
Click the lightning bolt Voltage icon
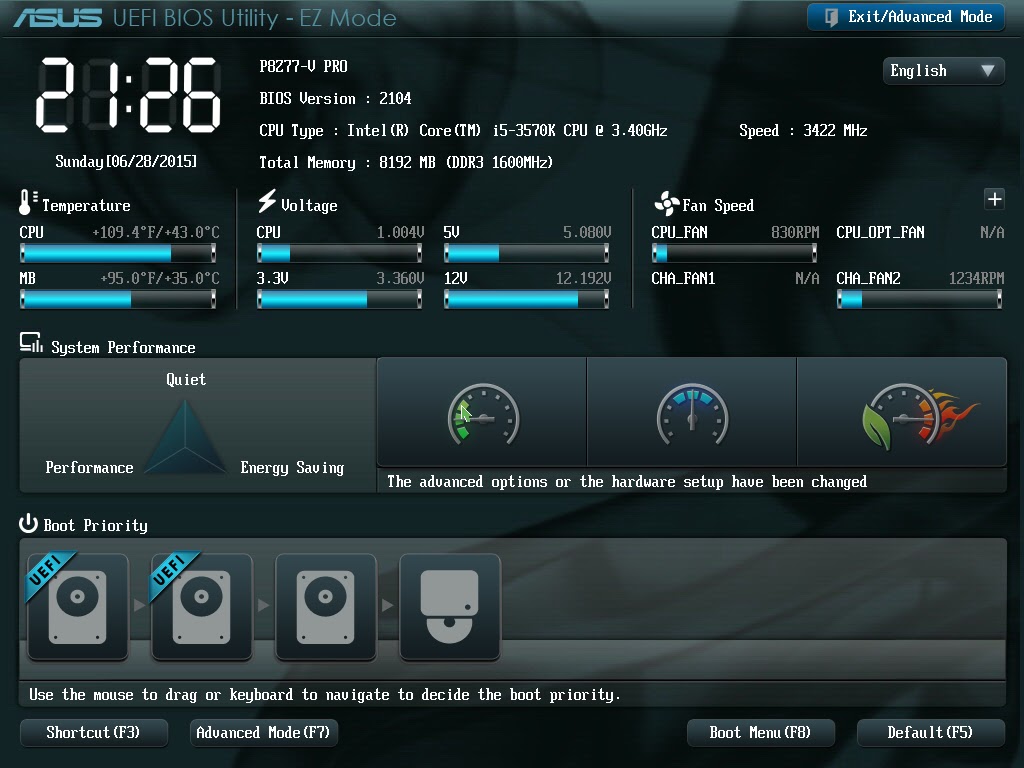pyautogui.click(x=266, y=201)
